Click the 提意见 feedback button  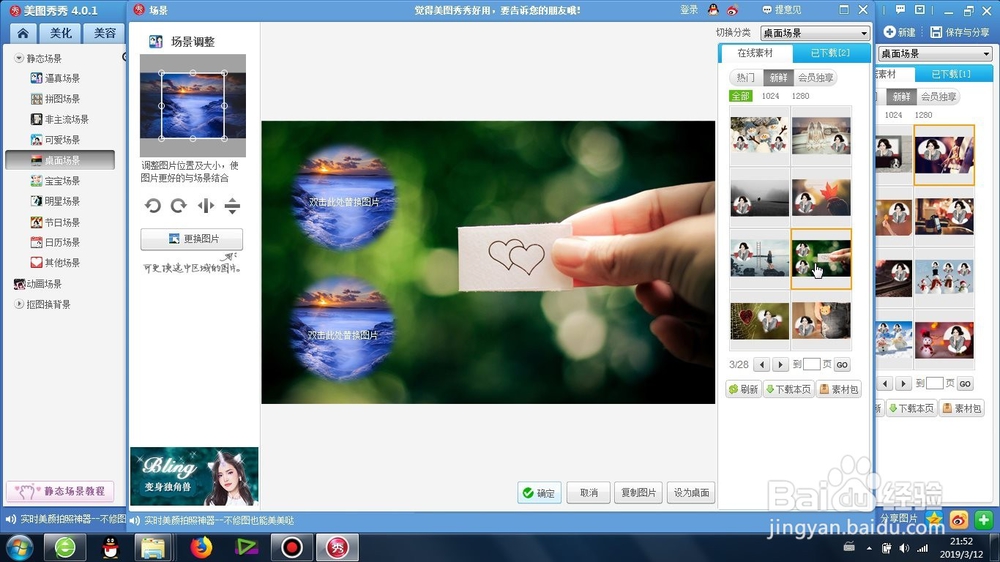pos(782,10)
